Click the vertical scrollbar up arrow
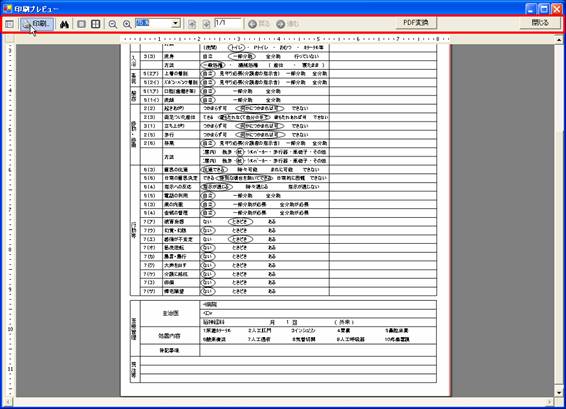The width and height of the screenshot is (566, 409). tap(559, 39)
